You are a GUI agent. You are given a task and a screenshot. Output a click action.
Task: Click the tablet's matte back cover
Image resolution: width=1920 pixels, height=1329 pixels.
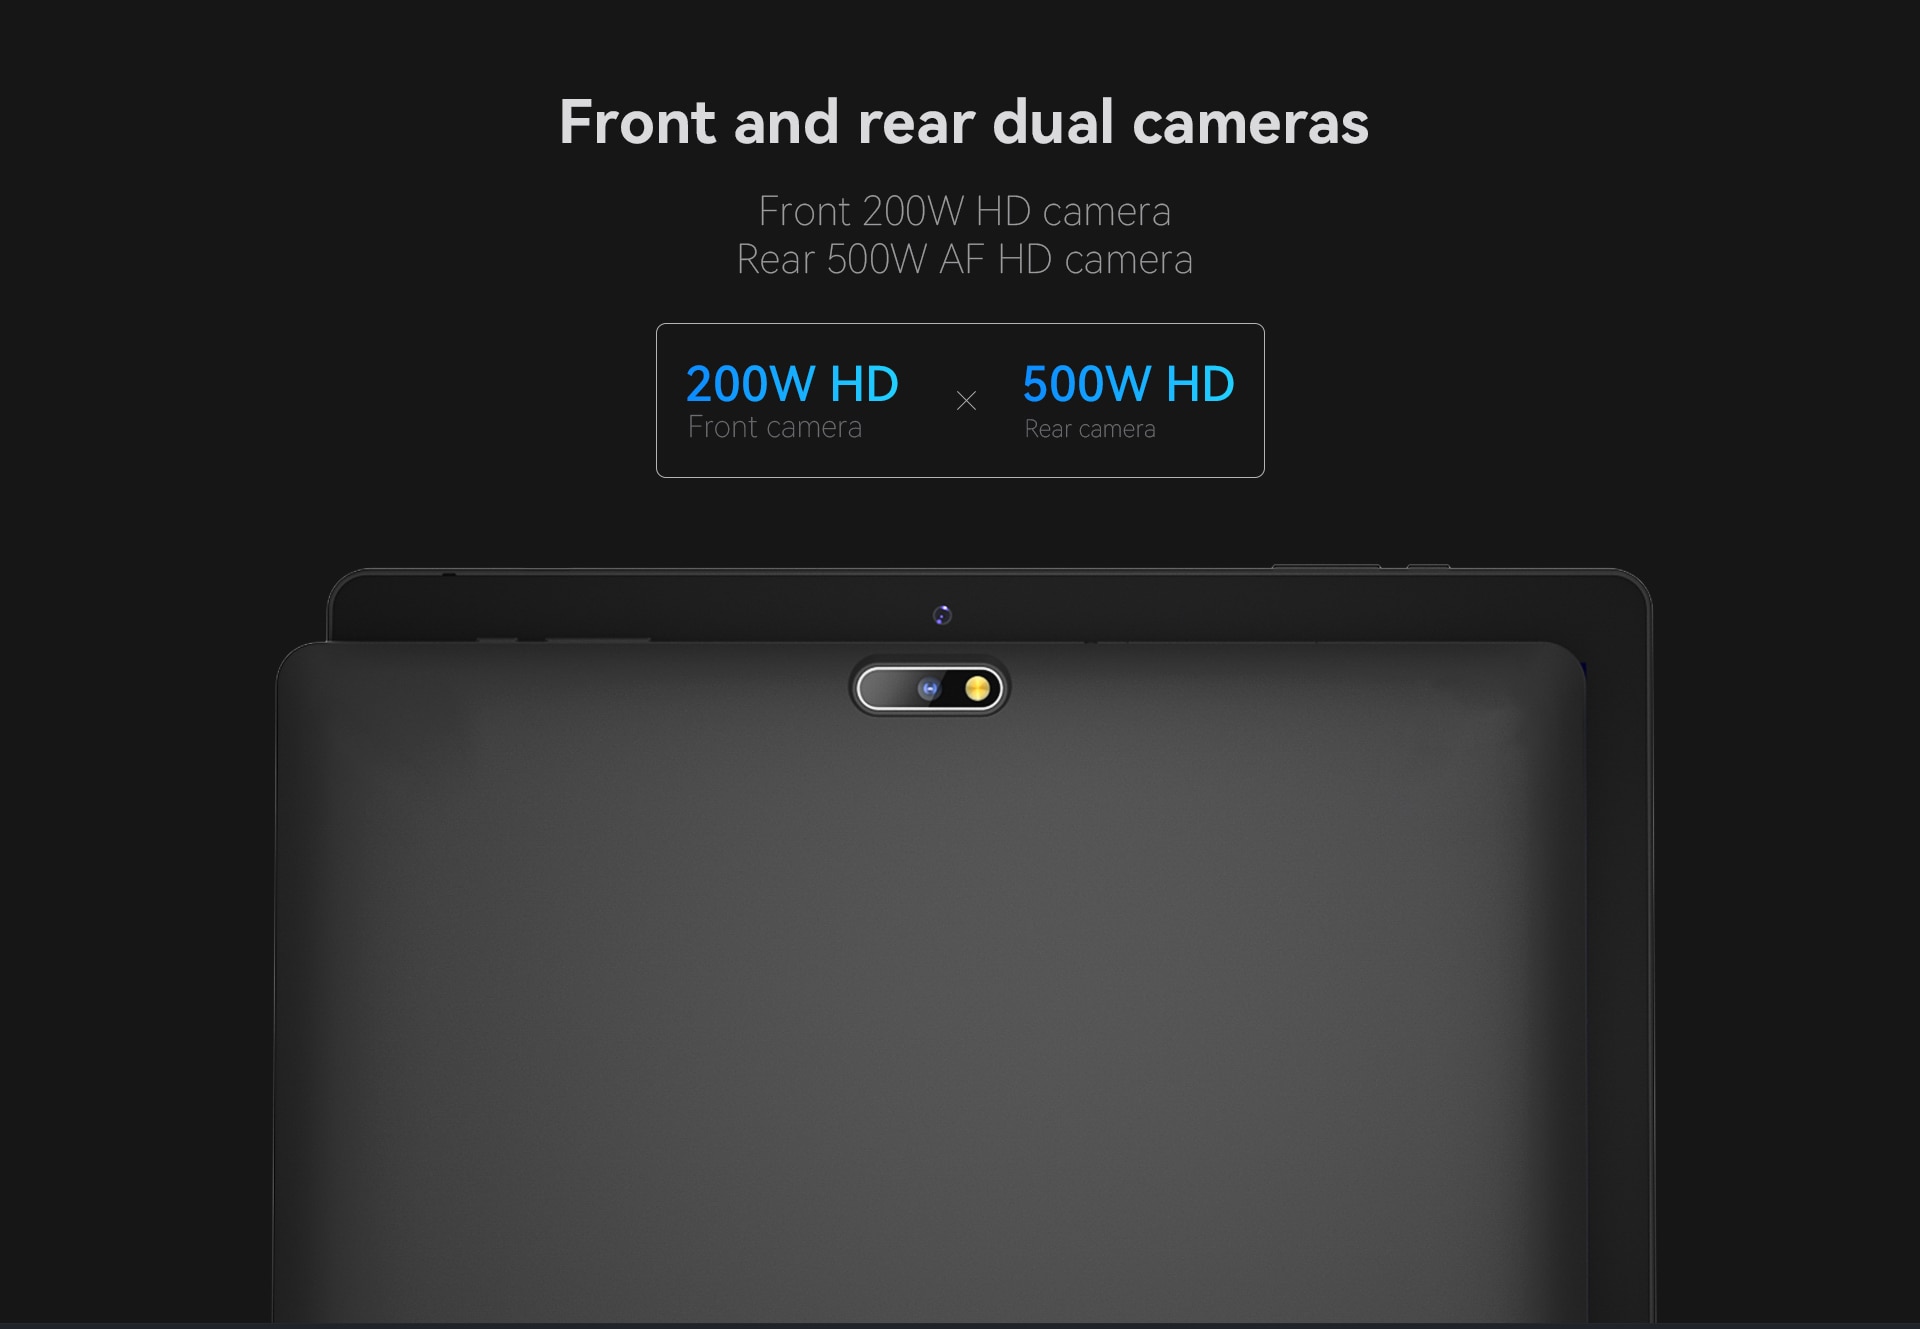pyautogui.click(x=930, y=1000)
